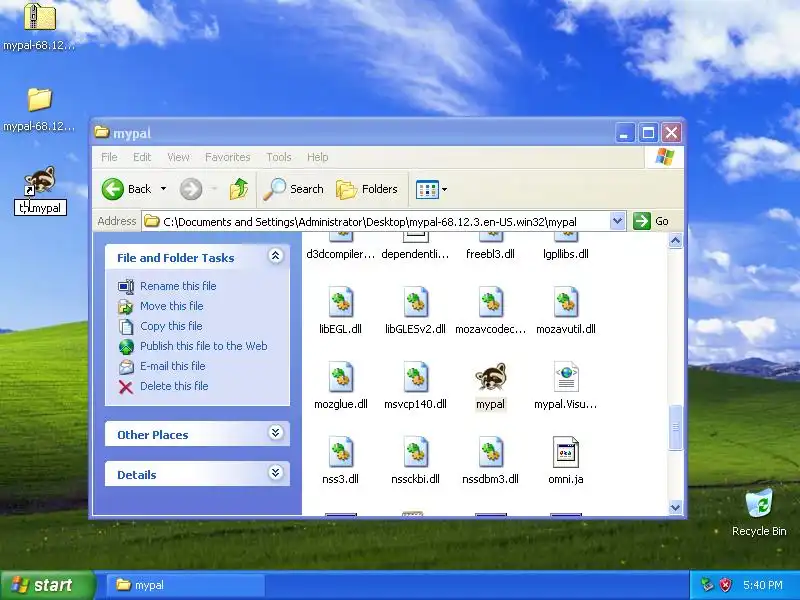Toggle the Folders pane

click(x=367, y=189)
